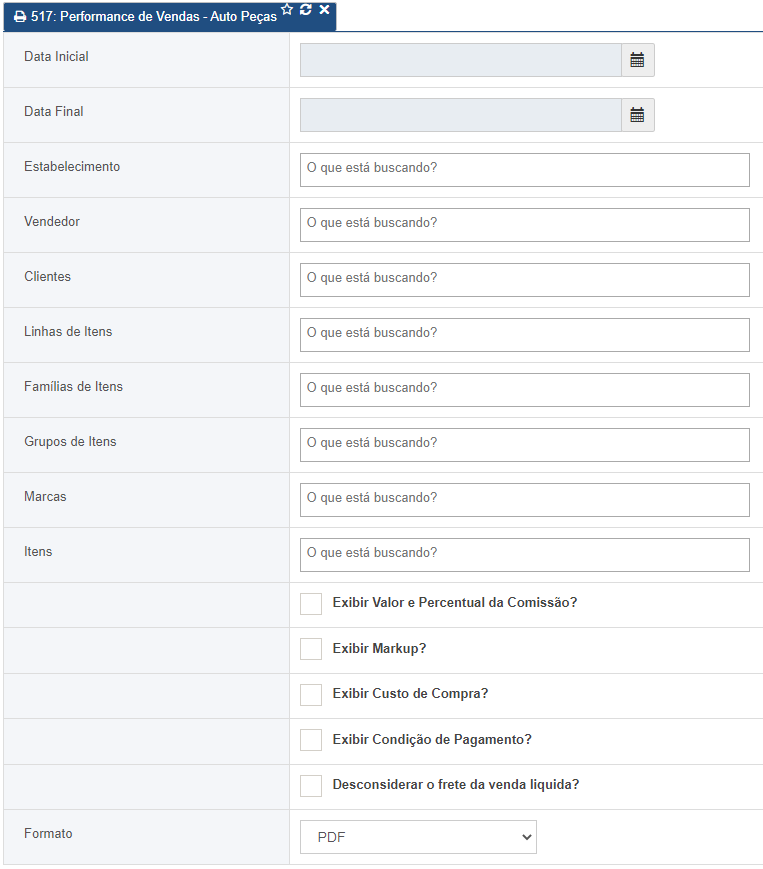The height and width of the screenshot is (869, 763).
Task: Focus the Vendedor search field
Action: (524, 225)
